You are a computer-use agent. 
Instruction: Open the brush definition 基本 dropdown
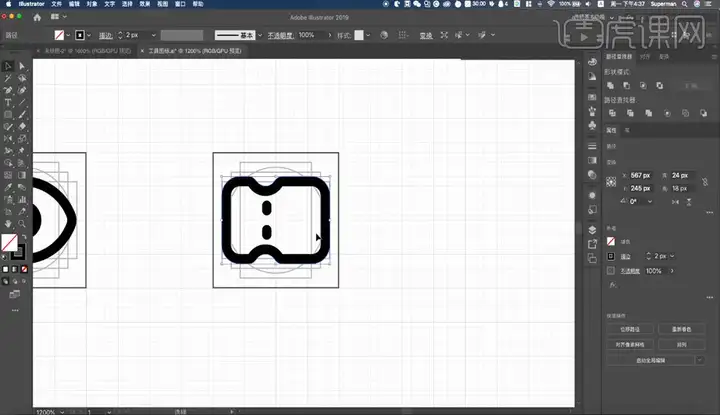click(260, 35)
